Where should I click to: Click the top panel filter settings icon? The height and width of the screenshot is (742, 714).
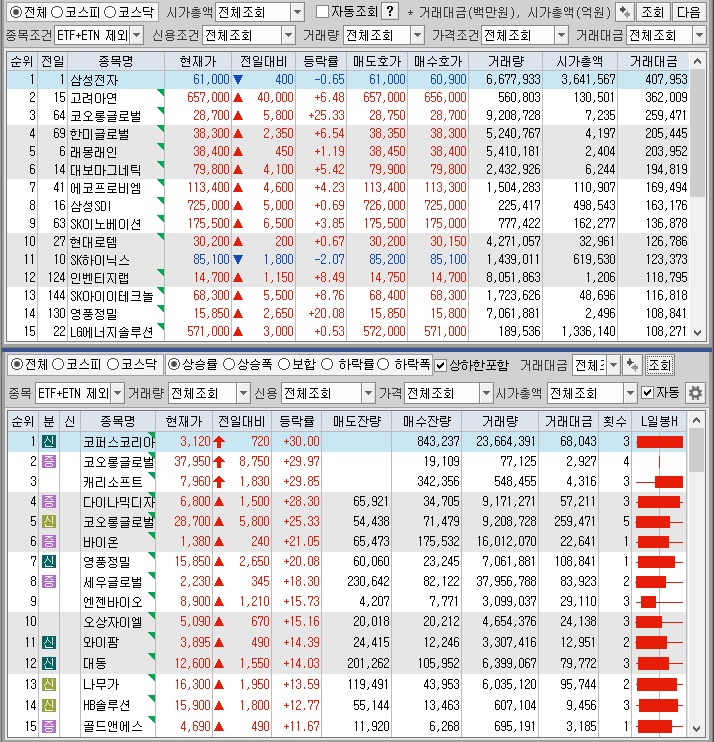pos(625,12)
